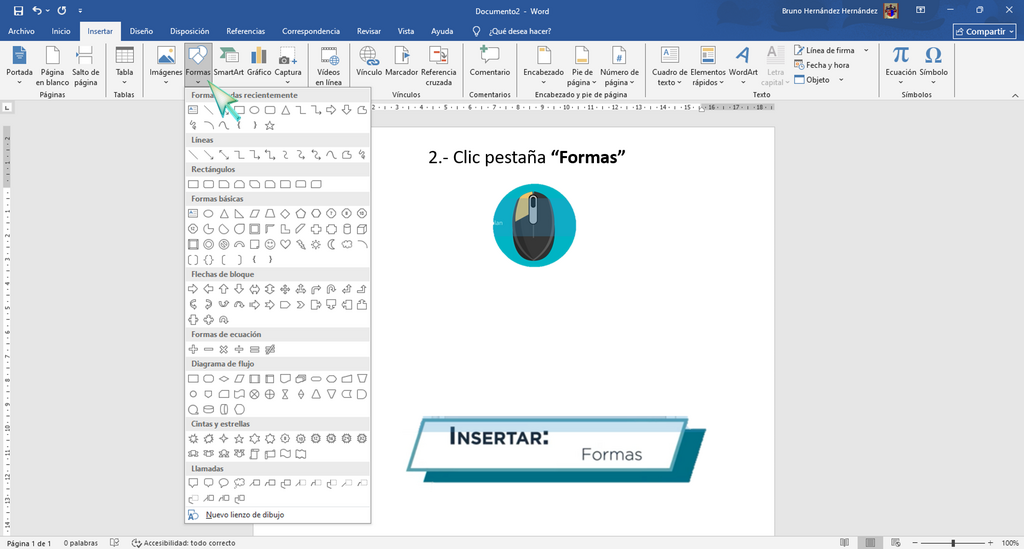This screenshot has height=549, width=1024.
Task: Choose the 5-point star in Cintas y estrellas
Action: 239,439
